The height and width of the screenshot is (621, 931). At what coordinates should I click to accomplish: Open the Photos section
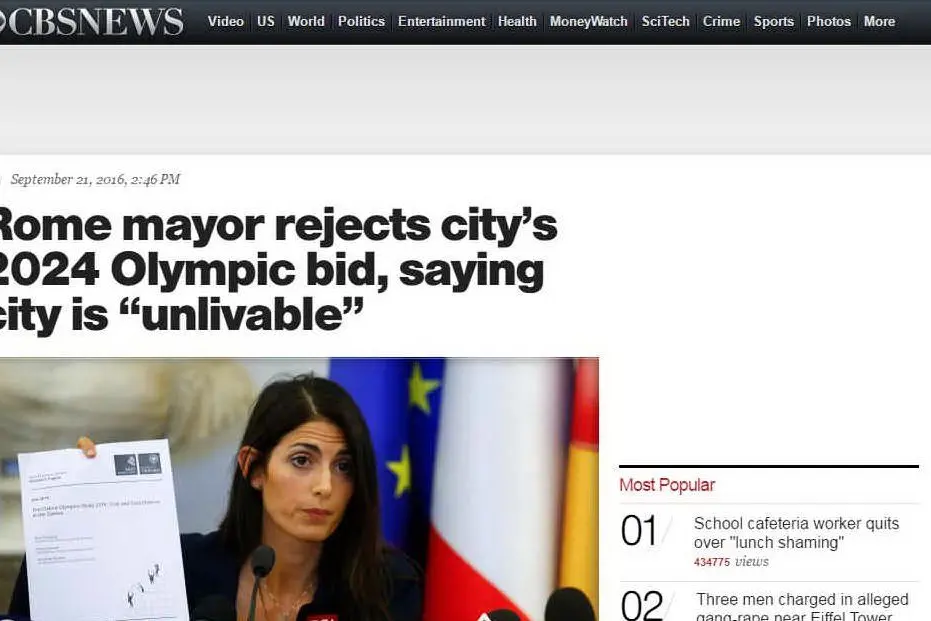[829, 21]
